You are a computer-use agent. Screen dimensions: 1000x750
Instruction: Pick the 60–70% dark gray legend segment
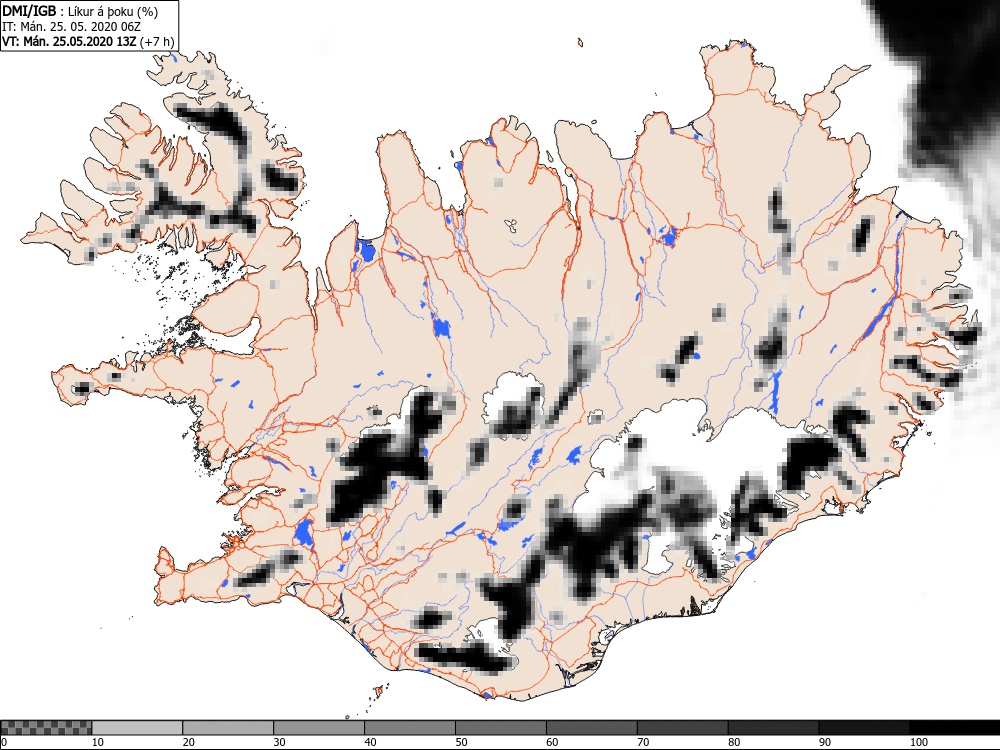pyautogui.click(x=592, y=728)
